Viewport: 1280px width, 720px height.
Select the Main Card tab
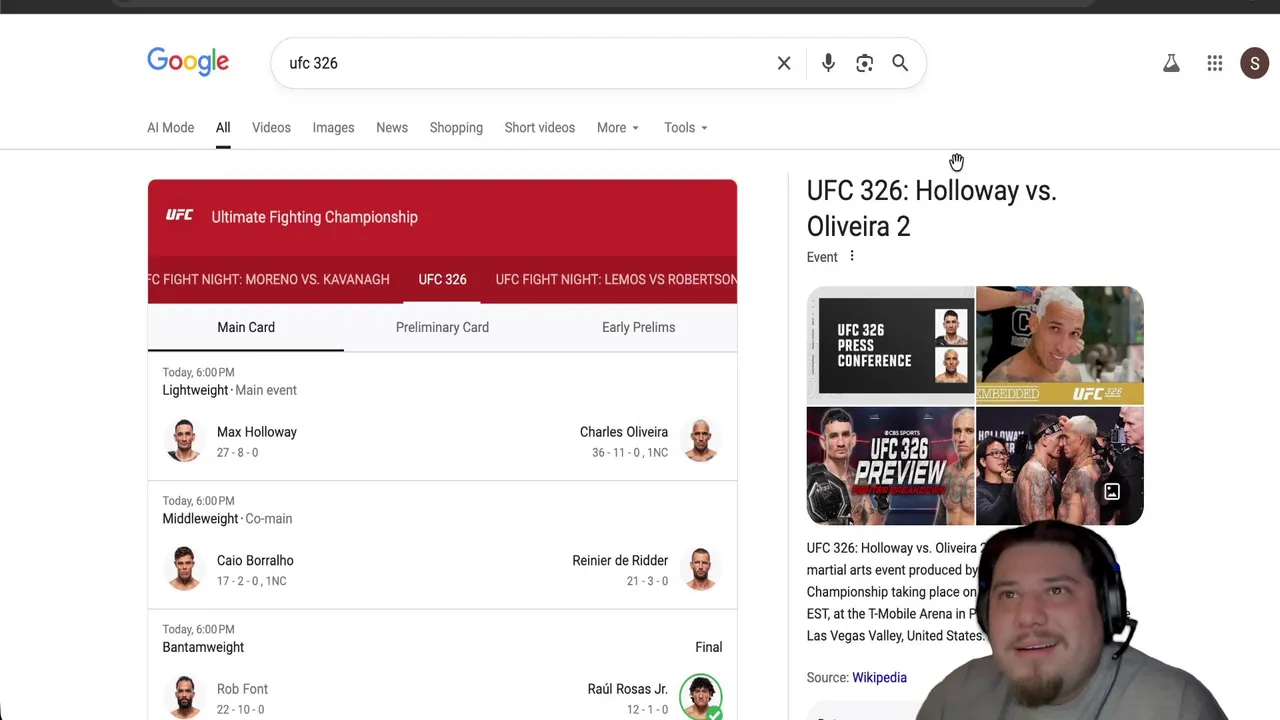(x=246, y=327)
